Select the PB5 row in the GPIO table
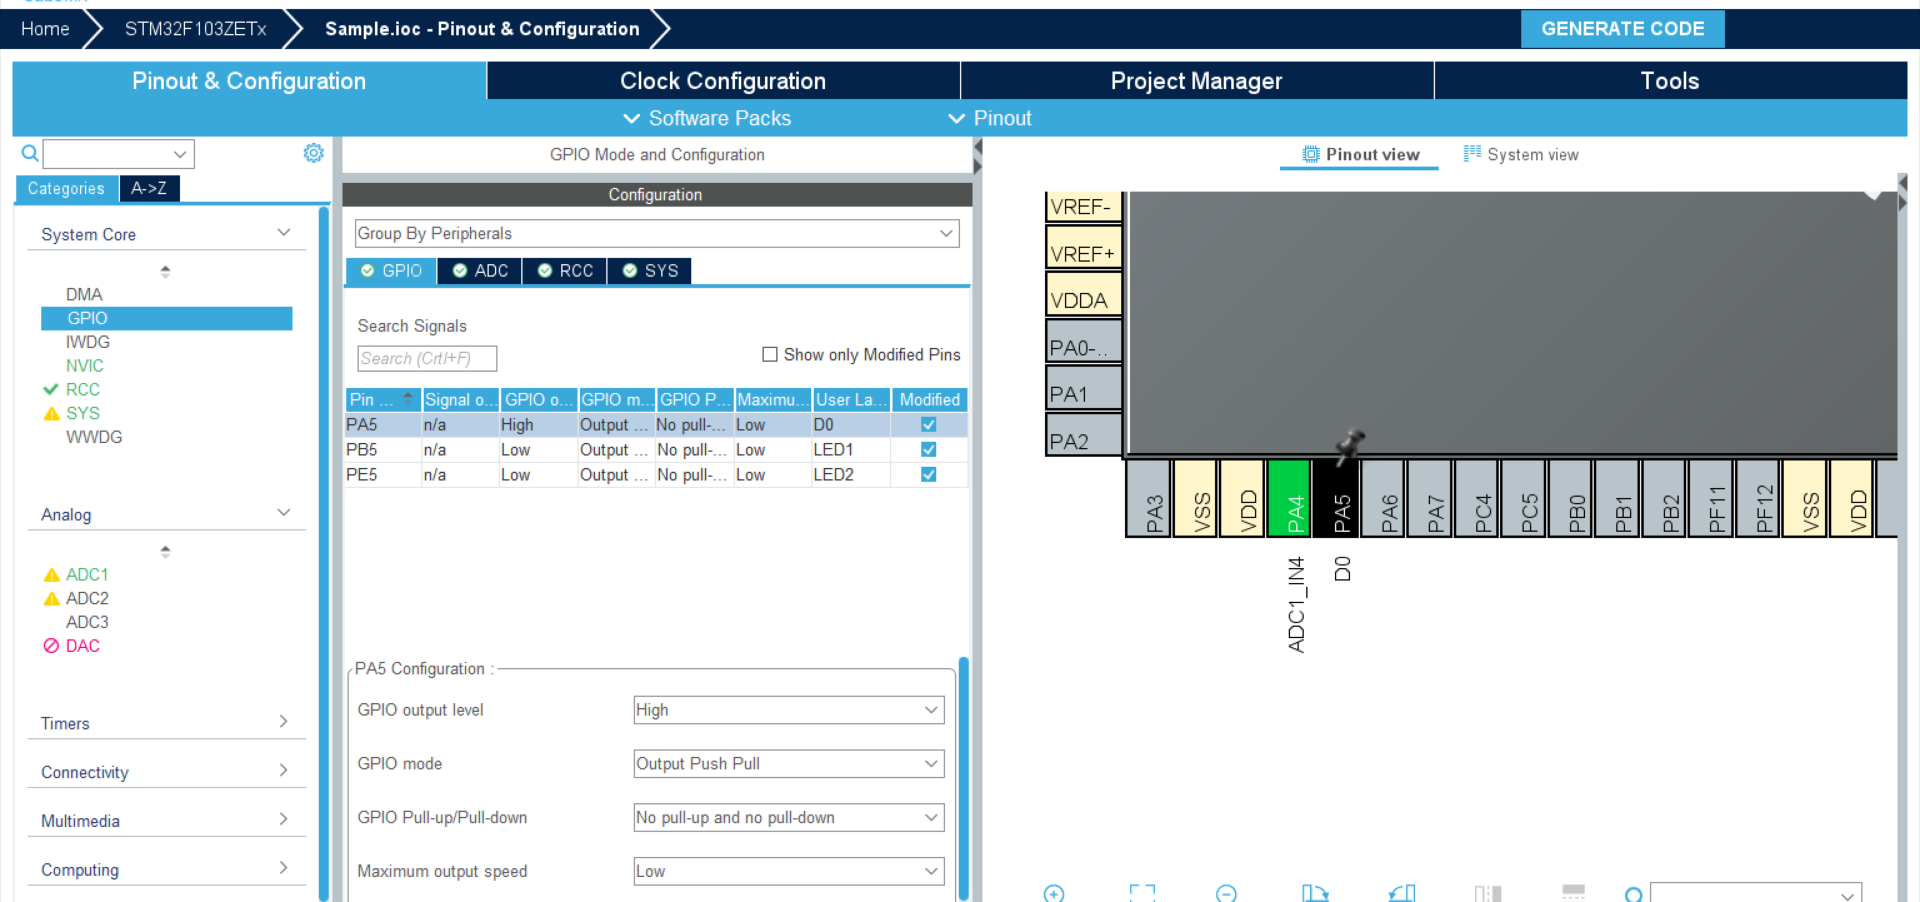The height and width of the screenshot is (902, 1920). 656,450
